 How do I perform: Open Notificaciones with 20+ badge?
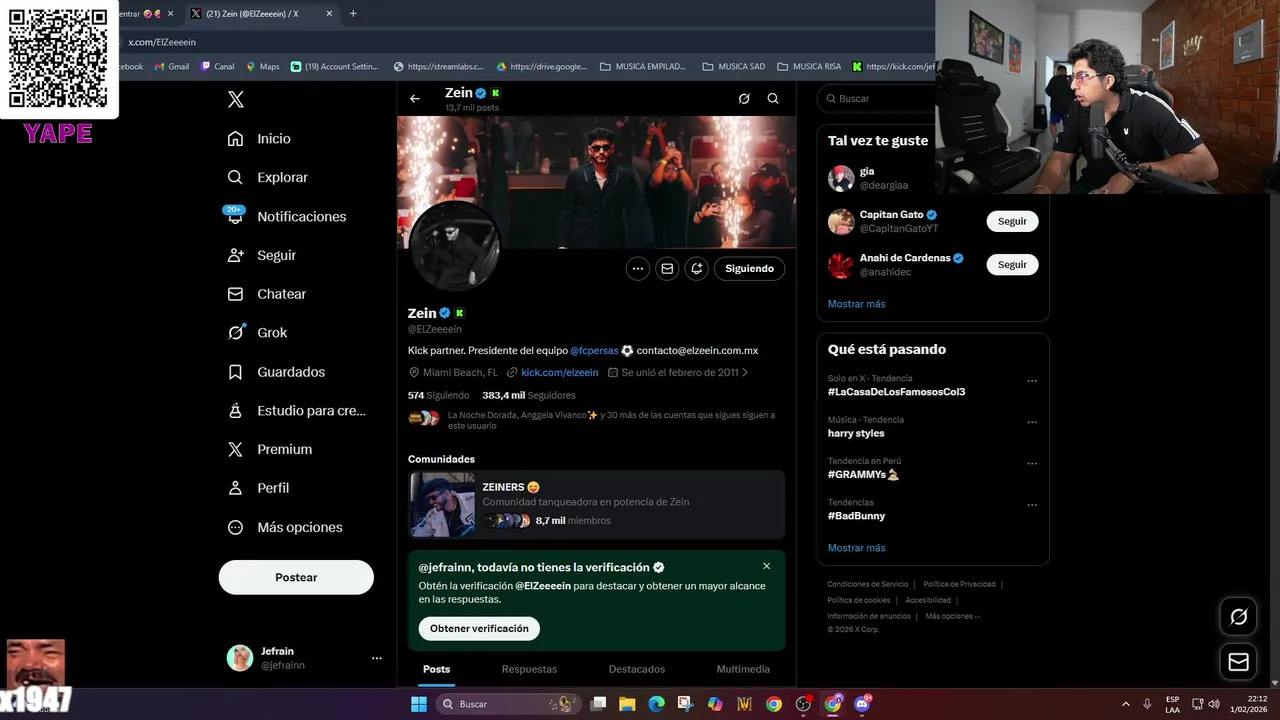tap(286, 216)
